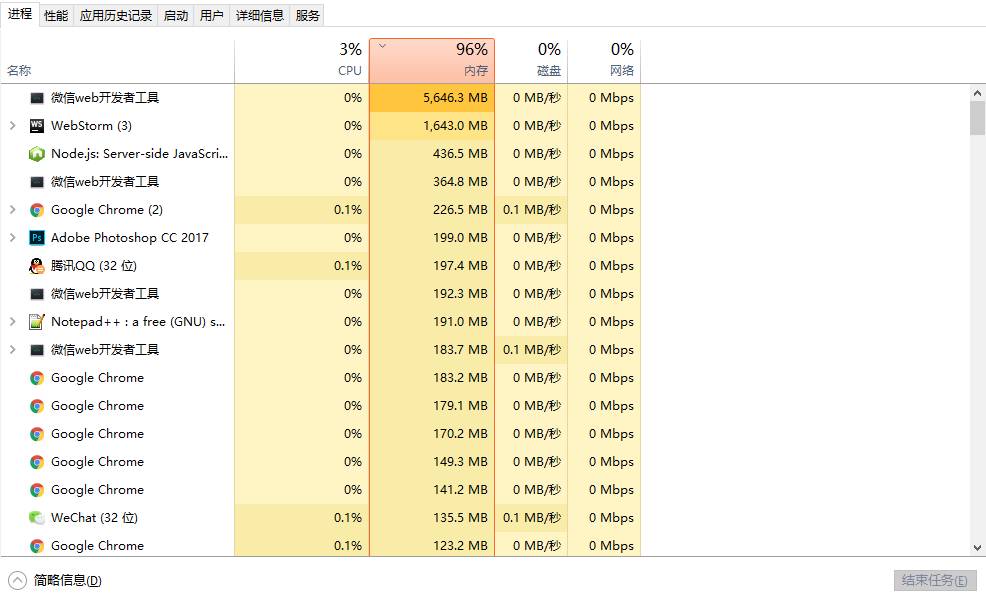Click the WeChat (32 位) icon
Image resolution: width=986 pixels, height=605 pixels.
click(37, 518)
